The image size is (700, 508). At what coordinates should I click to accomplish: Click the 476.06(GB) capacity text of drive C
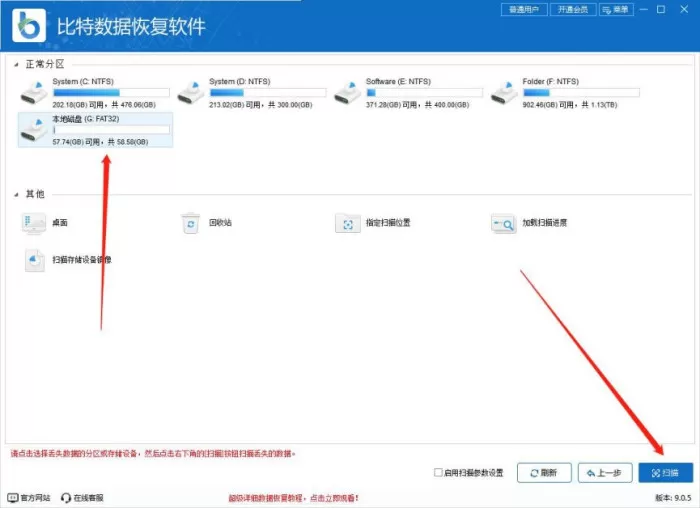point(138,105)
